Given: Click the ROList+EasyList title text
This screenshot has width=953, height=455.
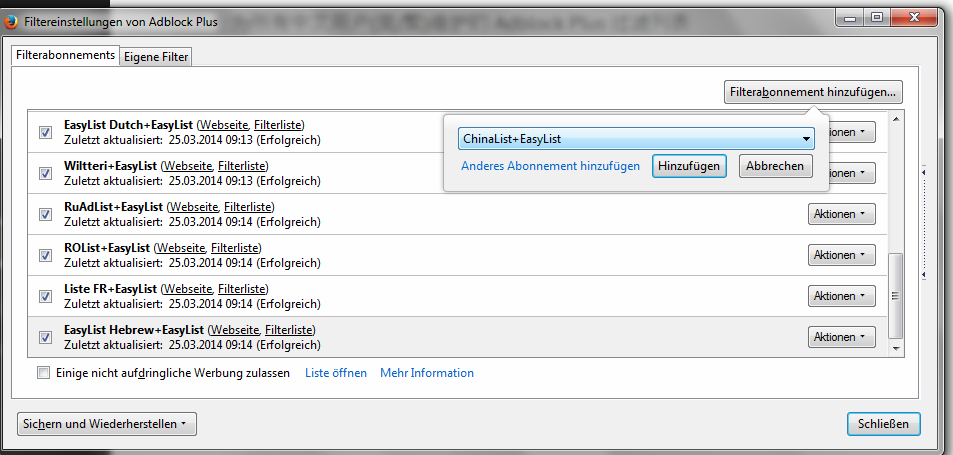Looking at the screenshot, I should point(107,248).
